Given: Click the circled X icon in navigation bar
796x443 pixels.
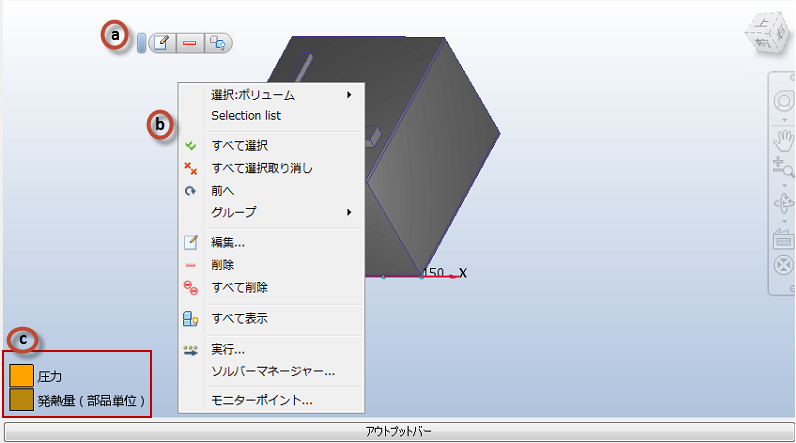Looking at the screenshot, I should coord(784,265).
